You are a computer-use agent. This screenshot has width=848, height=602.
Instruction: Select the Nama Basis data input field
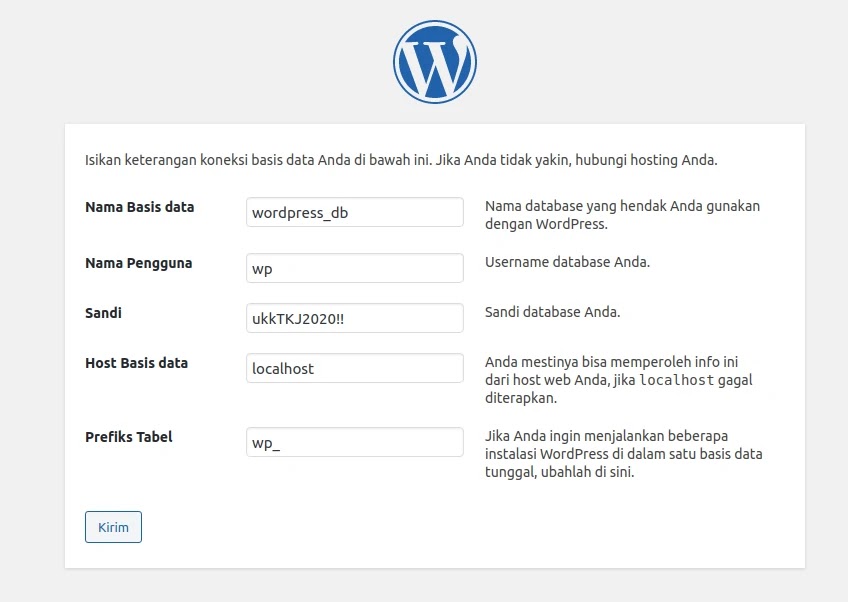click(x=354, y=212)
